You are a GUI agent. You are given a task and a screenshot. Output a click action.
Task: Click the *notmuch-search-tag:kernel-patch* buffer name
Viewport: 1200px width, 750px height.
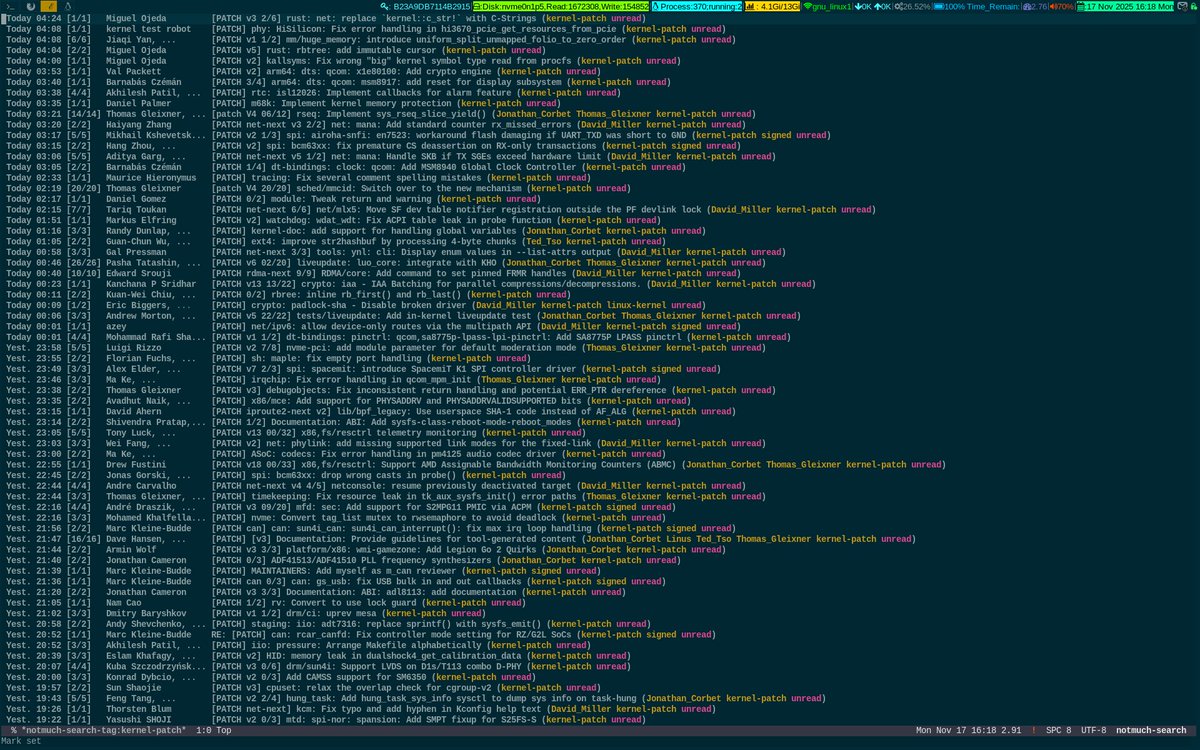coord(103,730)
